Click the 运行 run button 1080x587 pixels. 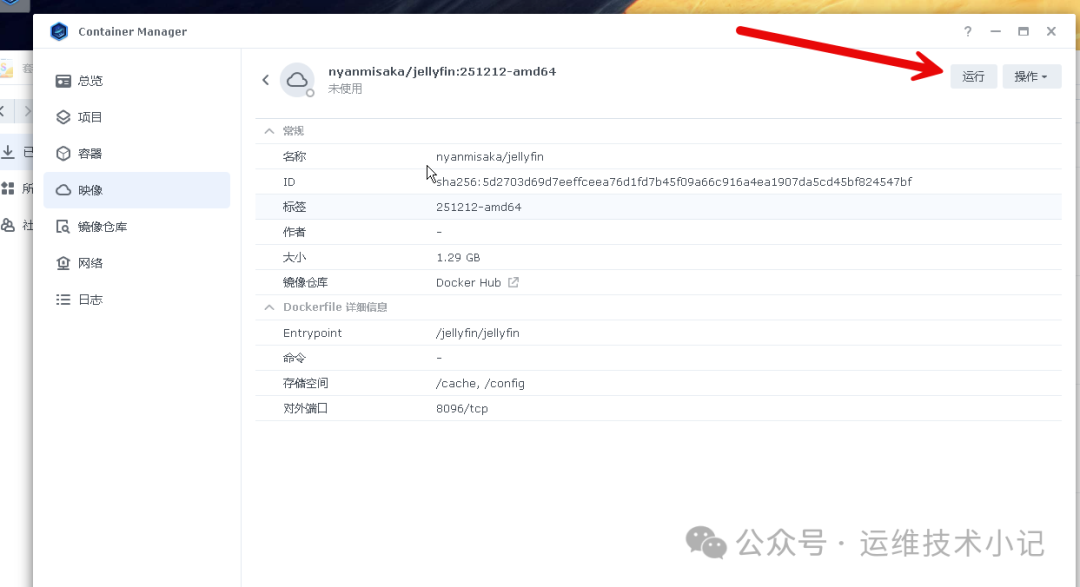click(973, 76)
